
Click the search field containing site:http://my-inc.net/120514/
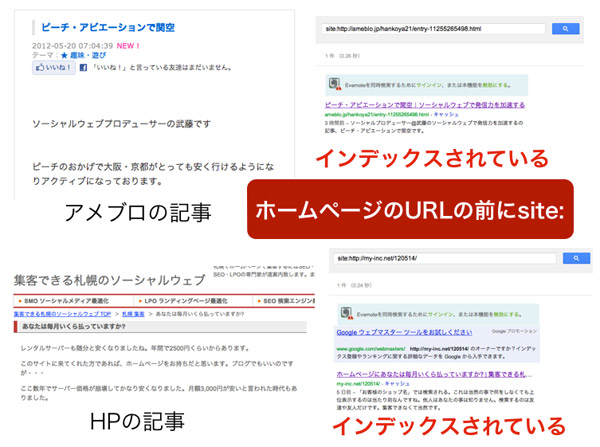[x=445, y=258]
